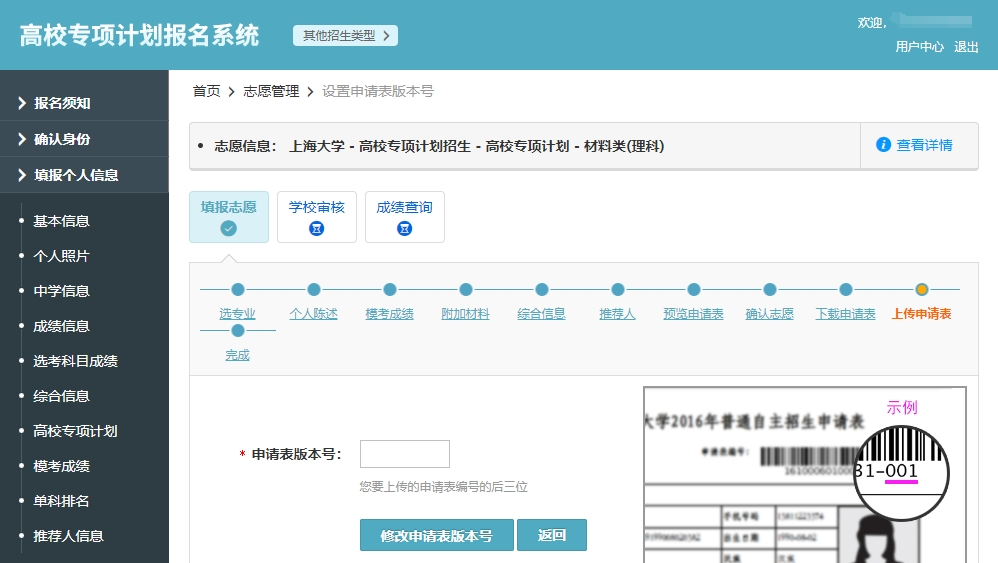Open the 其他招生类型 dropdown in header
998x563 pixels.
(x=345, y=36)
